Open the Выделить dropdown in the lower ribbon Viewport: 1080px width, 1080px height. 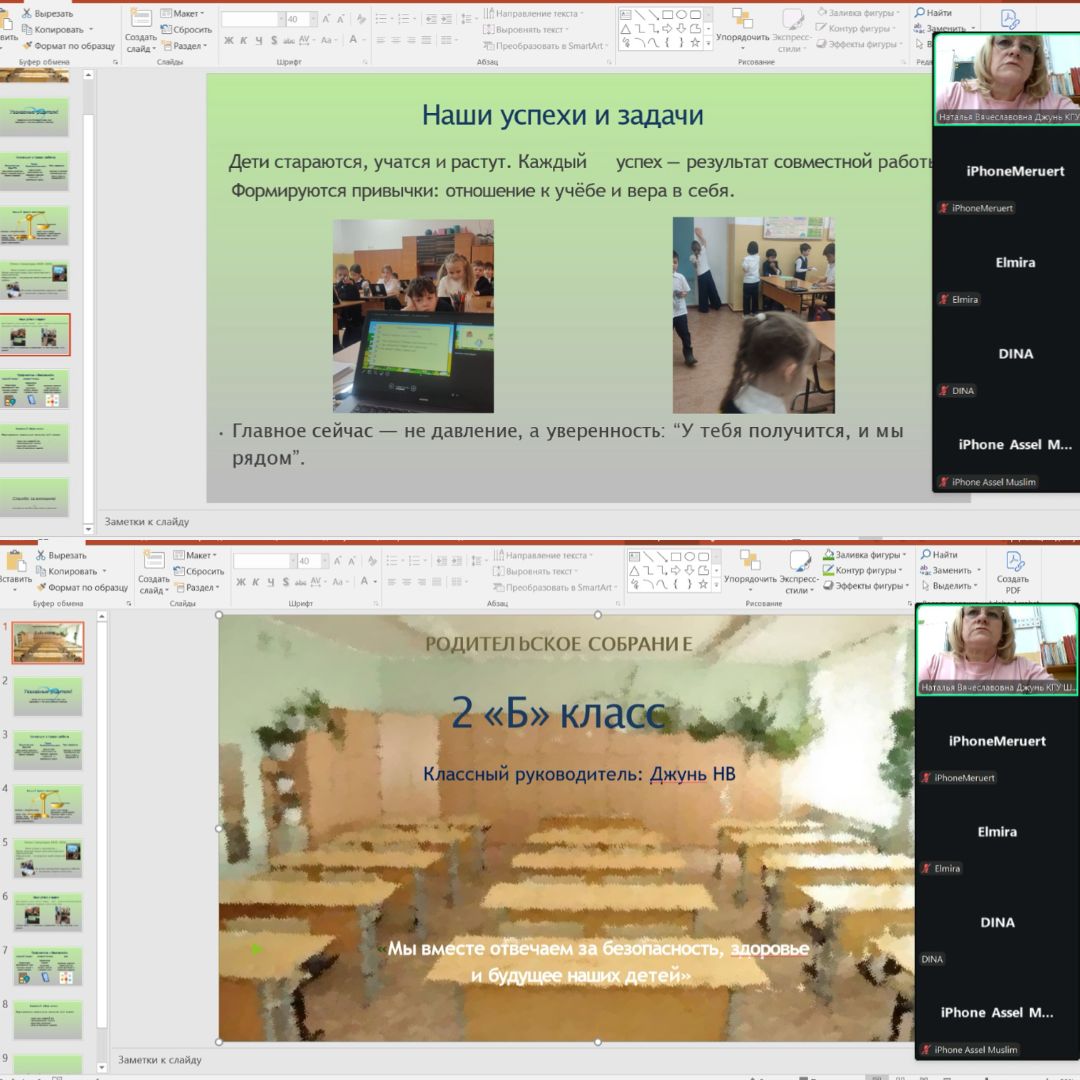tap(951, 586)
